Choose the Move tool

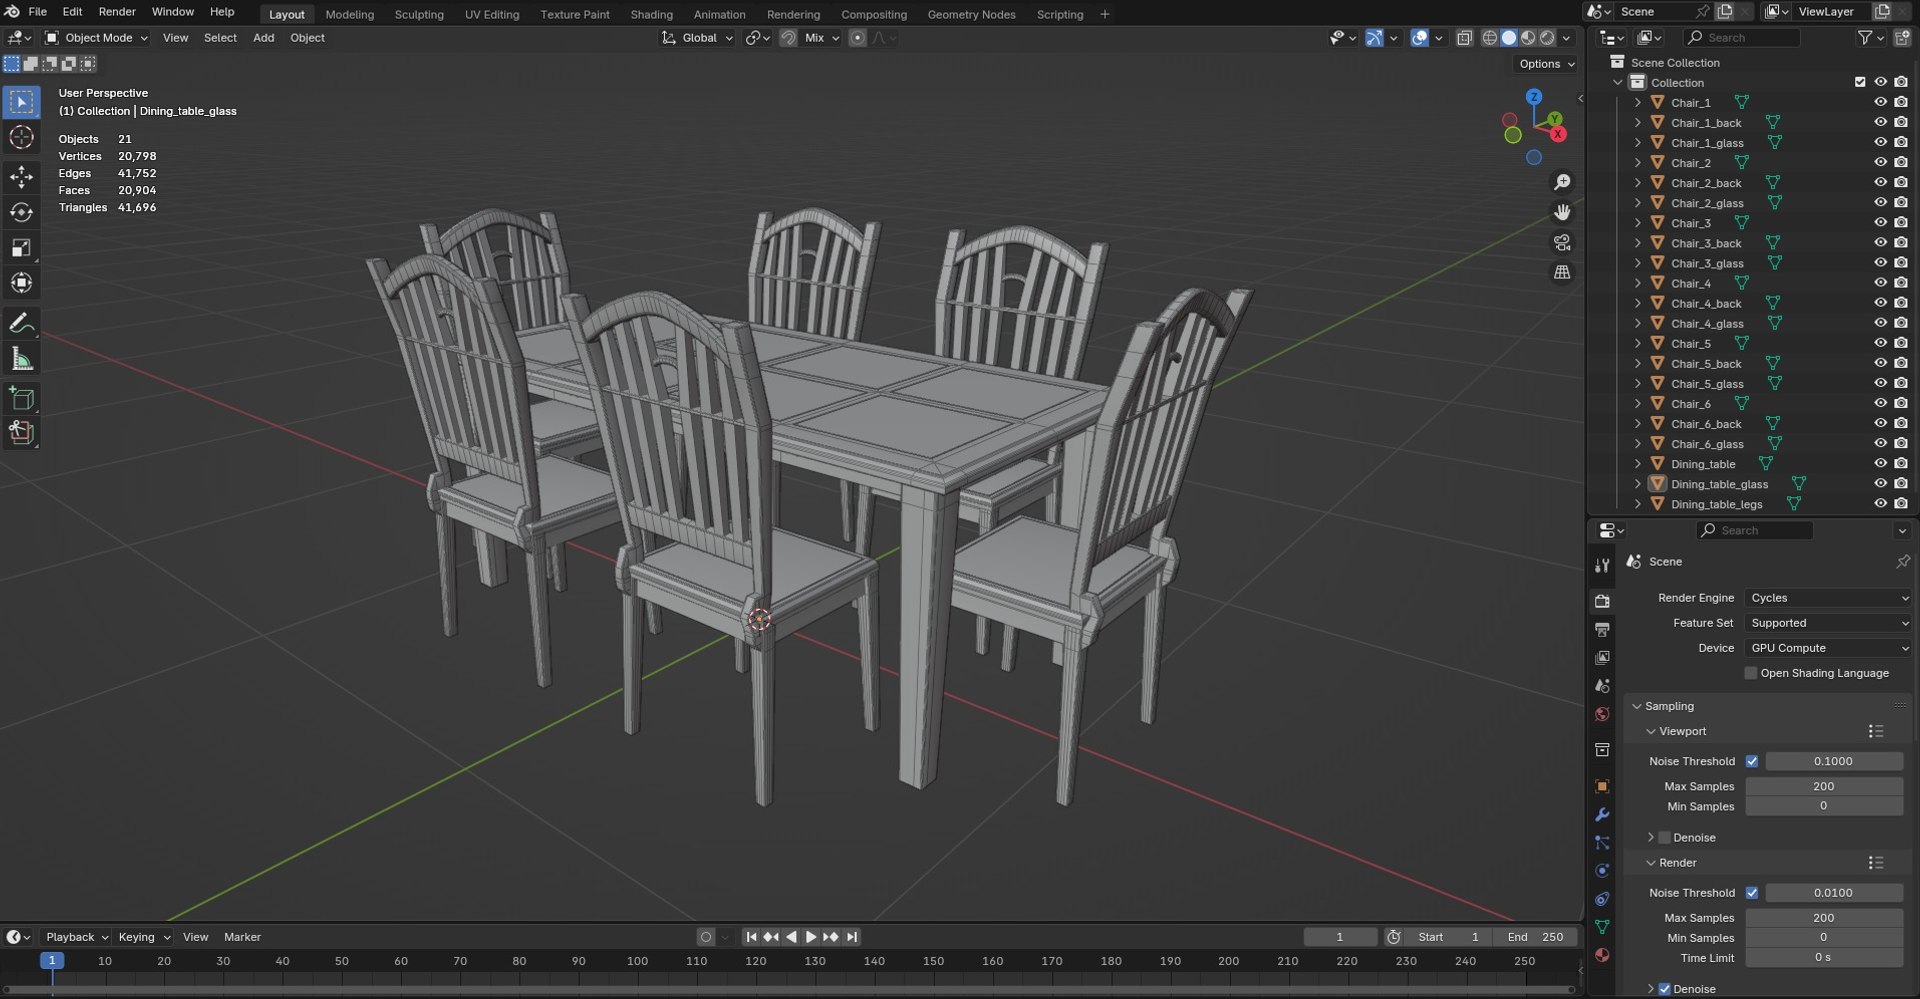click(x=21, y=177)
